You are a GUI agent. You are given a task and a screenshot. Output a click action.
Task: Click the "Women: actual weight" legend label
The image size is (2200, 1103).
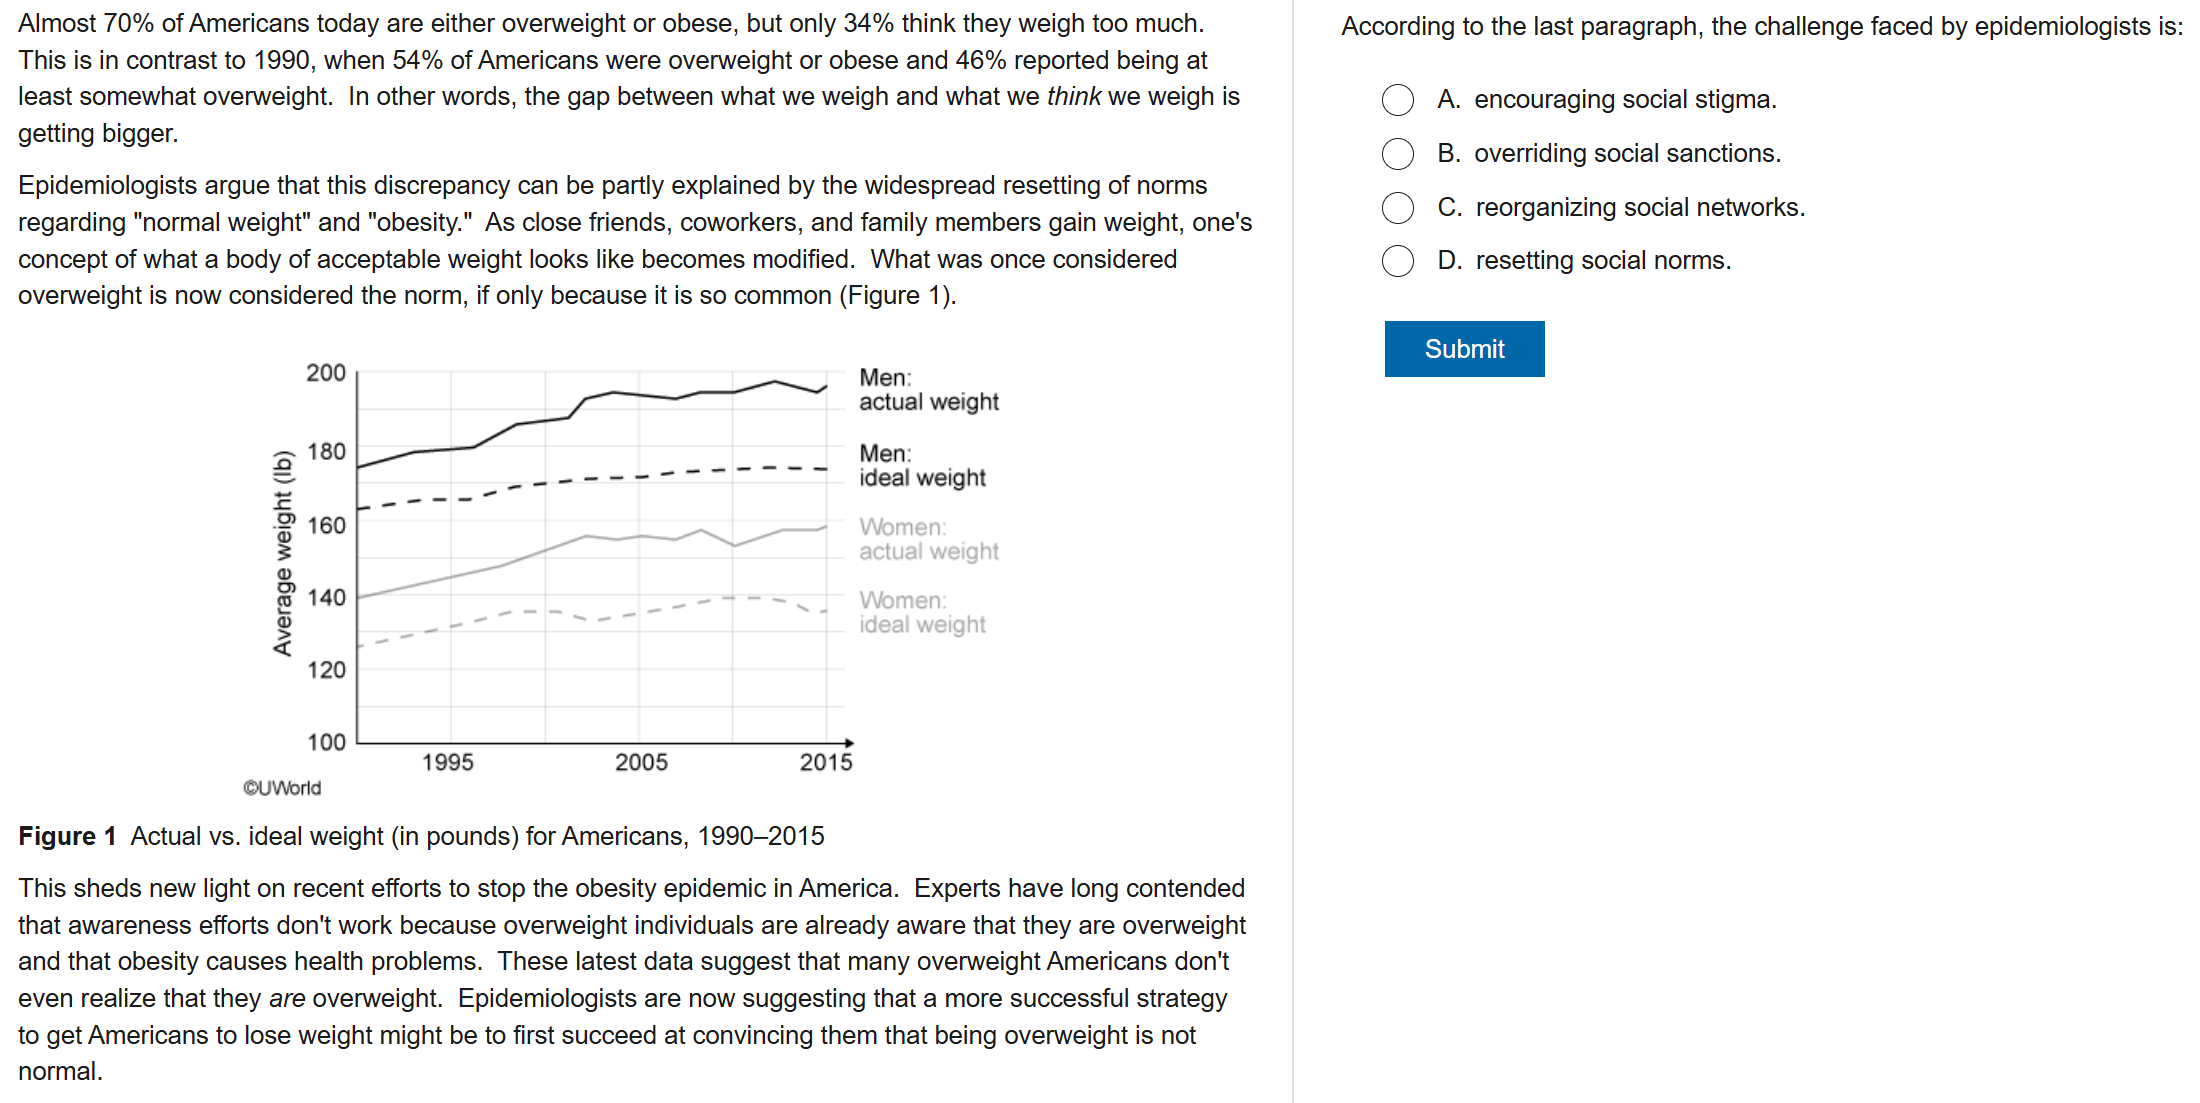(928, 539)
